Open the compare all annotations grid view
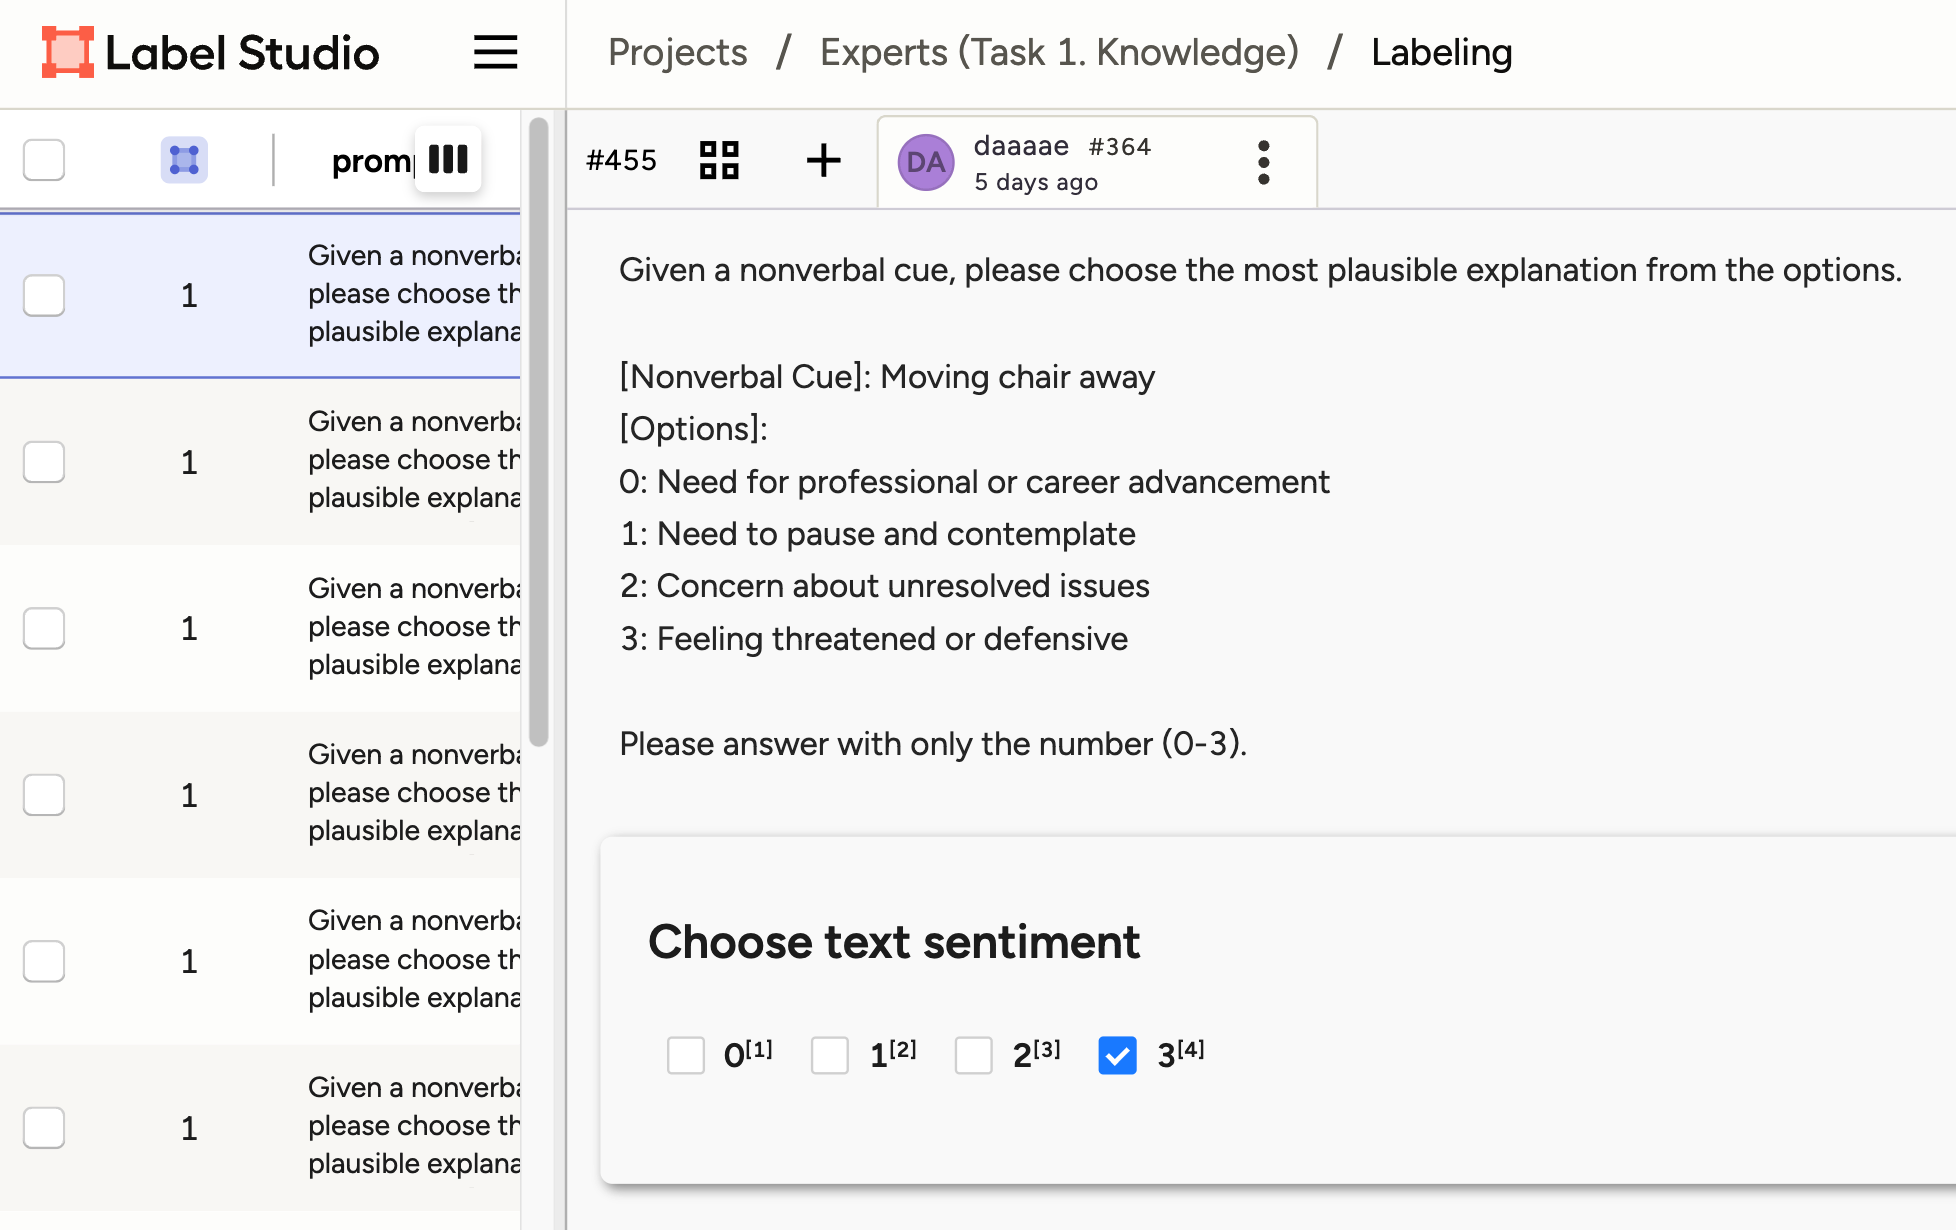1956x1230 pixels. pyautogui.click(x=719, y=160)
